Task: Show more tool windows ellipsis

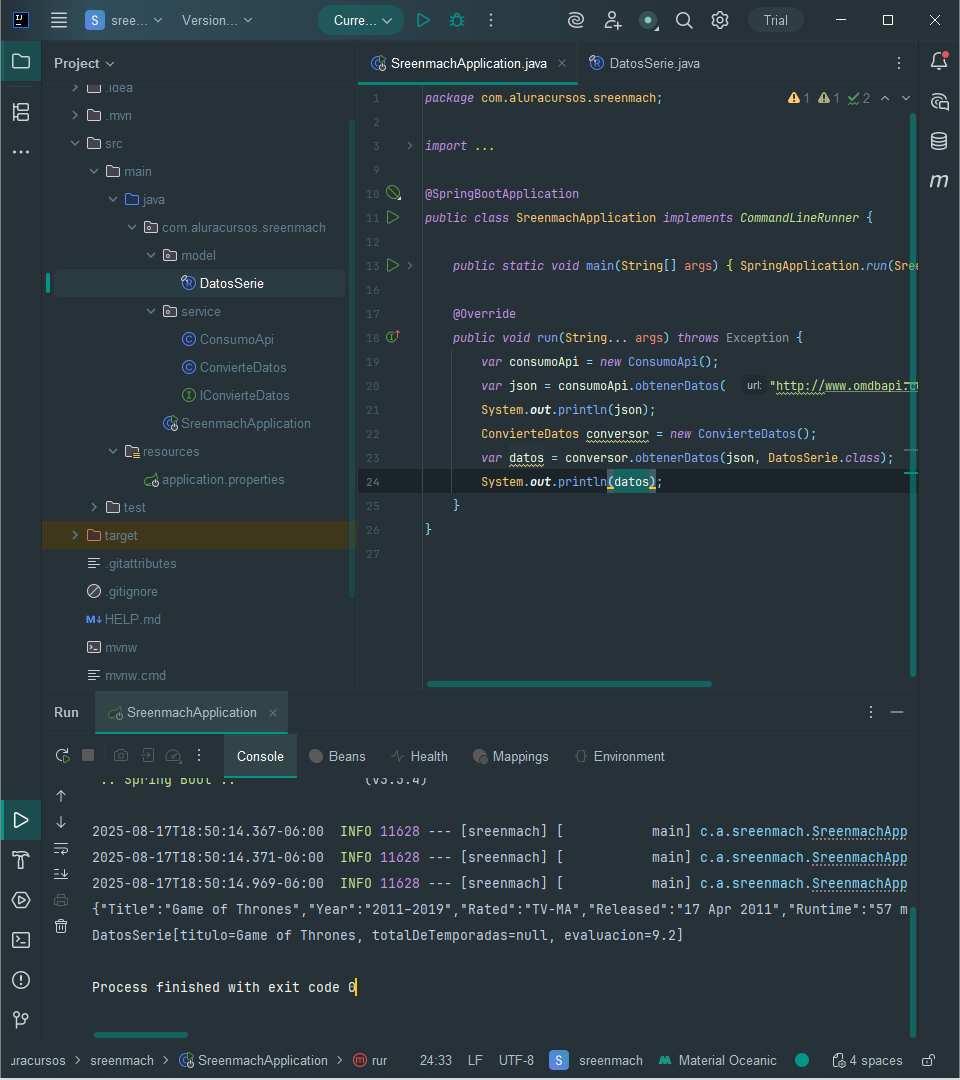Action: tap(21, 152)
